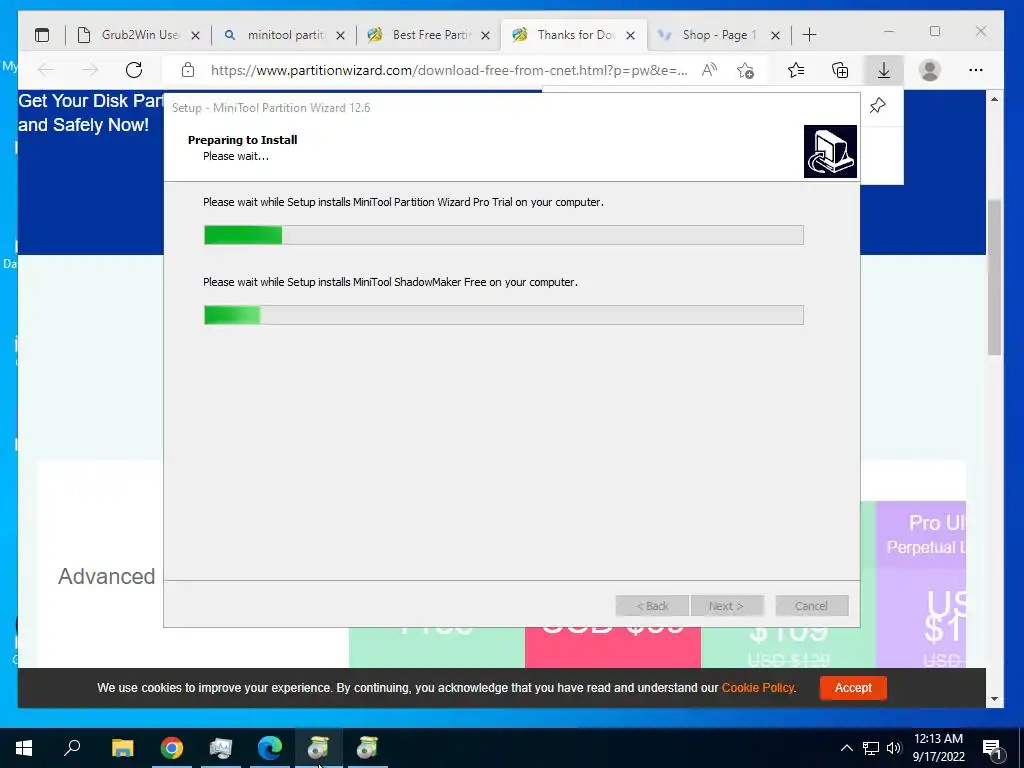Open the volume control
Viewport: 1024px width, 768px height.
tap(894, 748)
